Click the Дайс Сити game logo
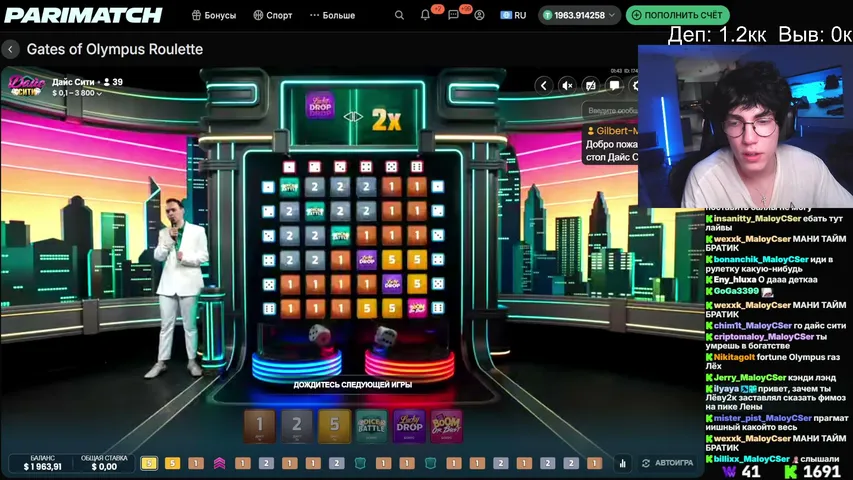 [x=26, y=85]
